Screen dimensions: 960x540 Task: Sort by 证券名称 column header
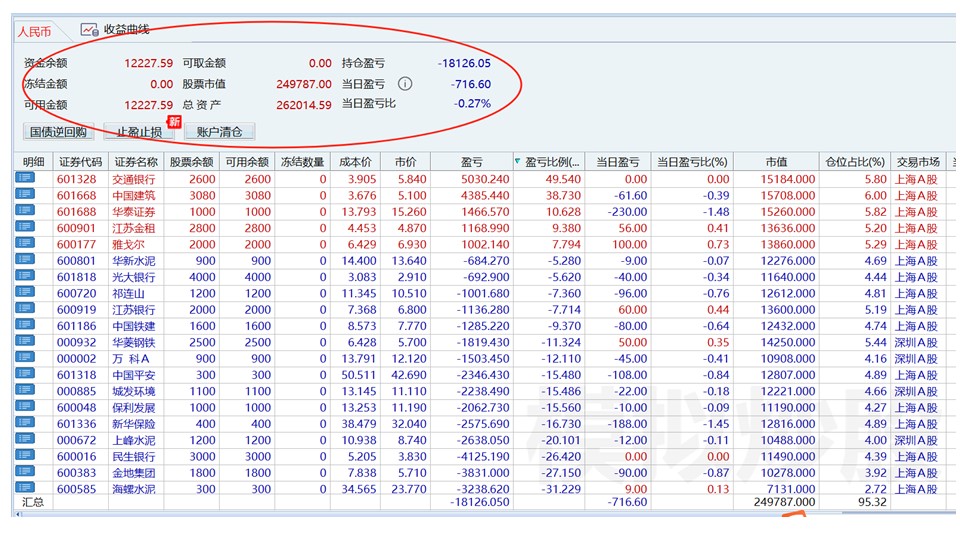(x=136, y=162)
